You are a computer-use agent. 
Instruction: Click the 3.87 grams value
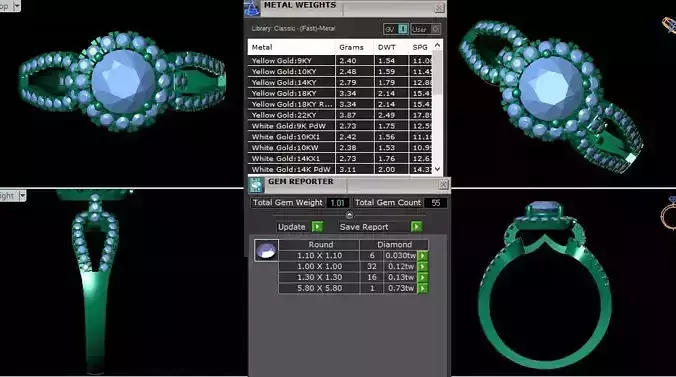(347, 115)
